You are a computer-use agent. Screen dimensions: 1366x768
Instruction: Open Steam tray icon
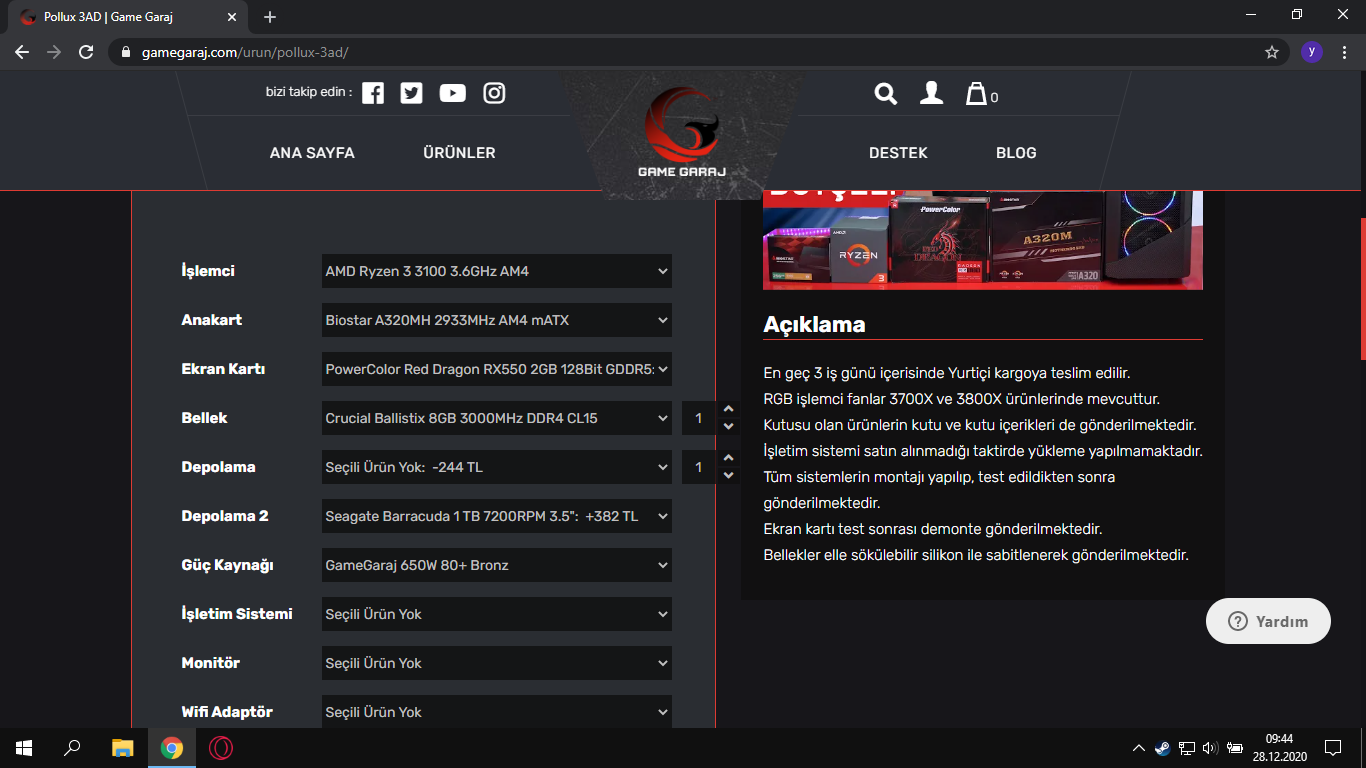pyautogui.click(x=1162, y=748)
